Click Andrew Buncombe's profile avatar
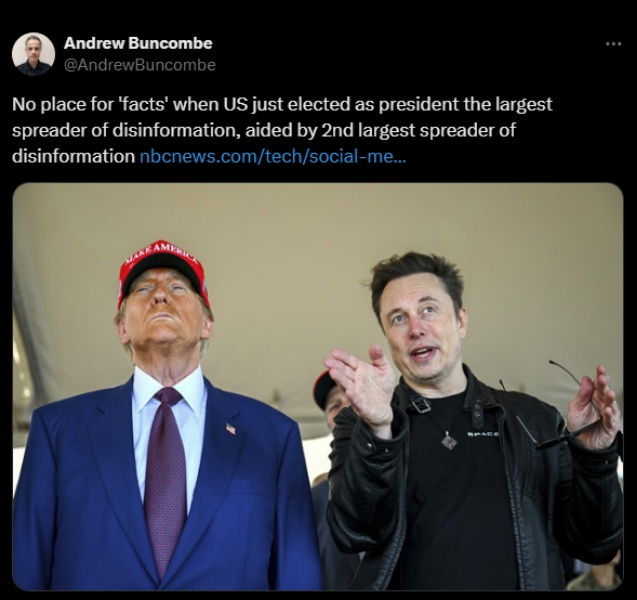Screen dimensions: 637x600 point(33,54)
